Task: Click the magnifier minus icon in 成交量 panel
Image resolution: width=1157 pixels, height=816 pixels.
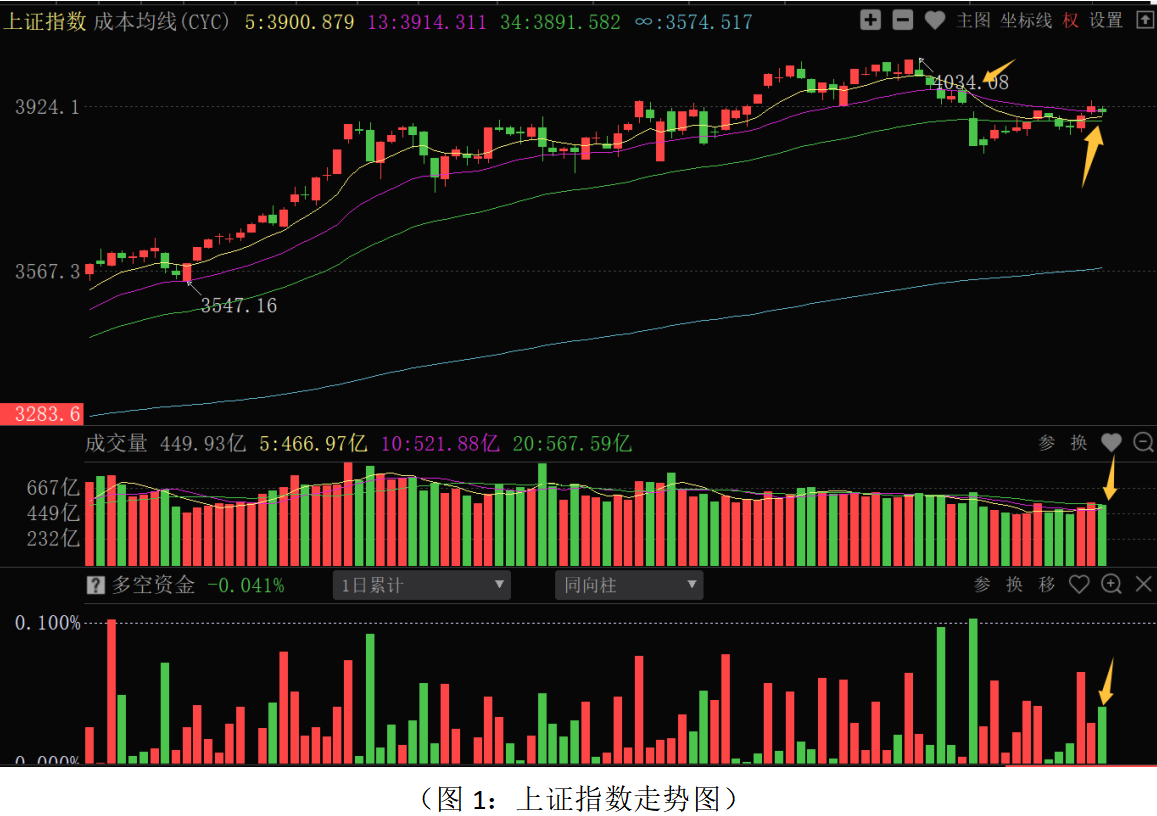Action: 1143,442
